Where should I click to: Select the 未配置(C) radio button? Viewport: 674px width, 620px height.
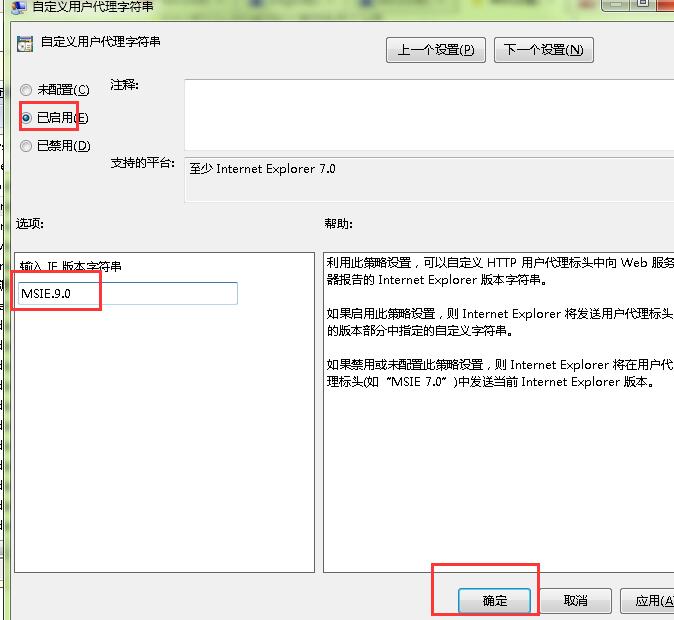click(26, 90)
